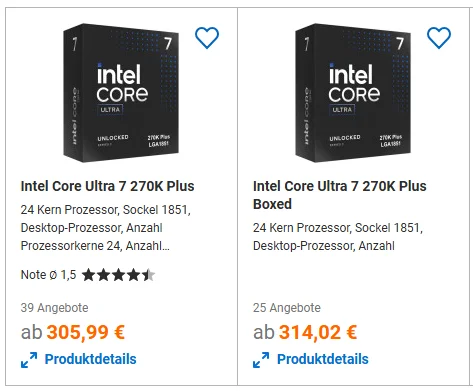Click the expand arrows icon below the 305,99 € price
This screenshot has width=473, height=391.
[x=29, y=360]
